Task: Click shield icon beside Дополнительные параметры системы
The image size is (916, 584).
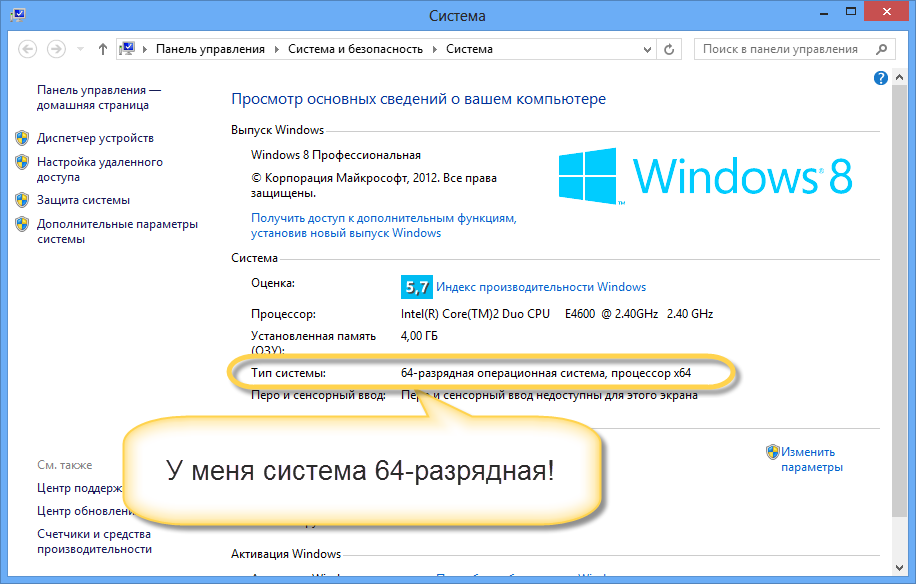Action: coord(22,224)
